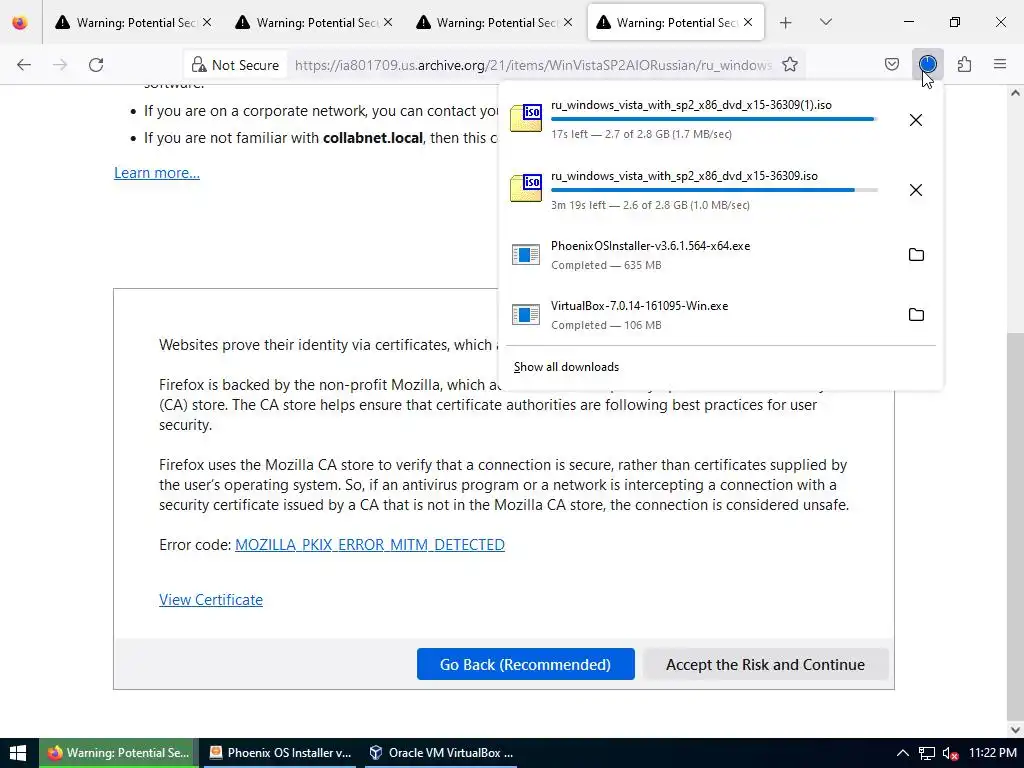Click the address bar URL field

coord(533,65)
